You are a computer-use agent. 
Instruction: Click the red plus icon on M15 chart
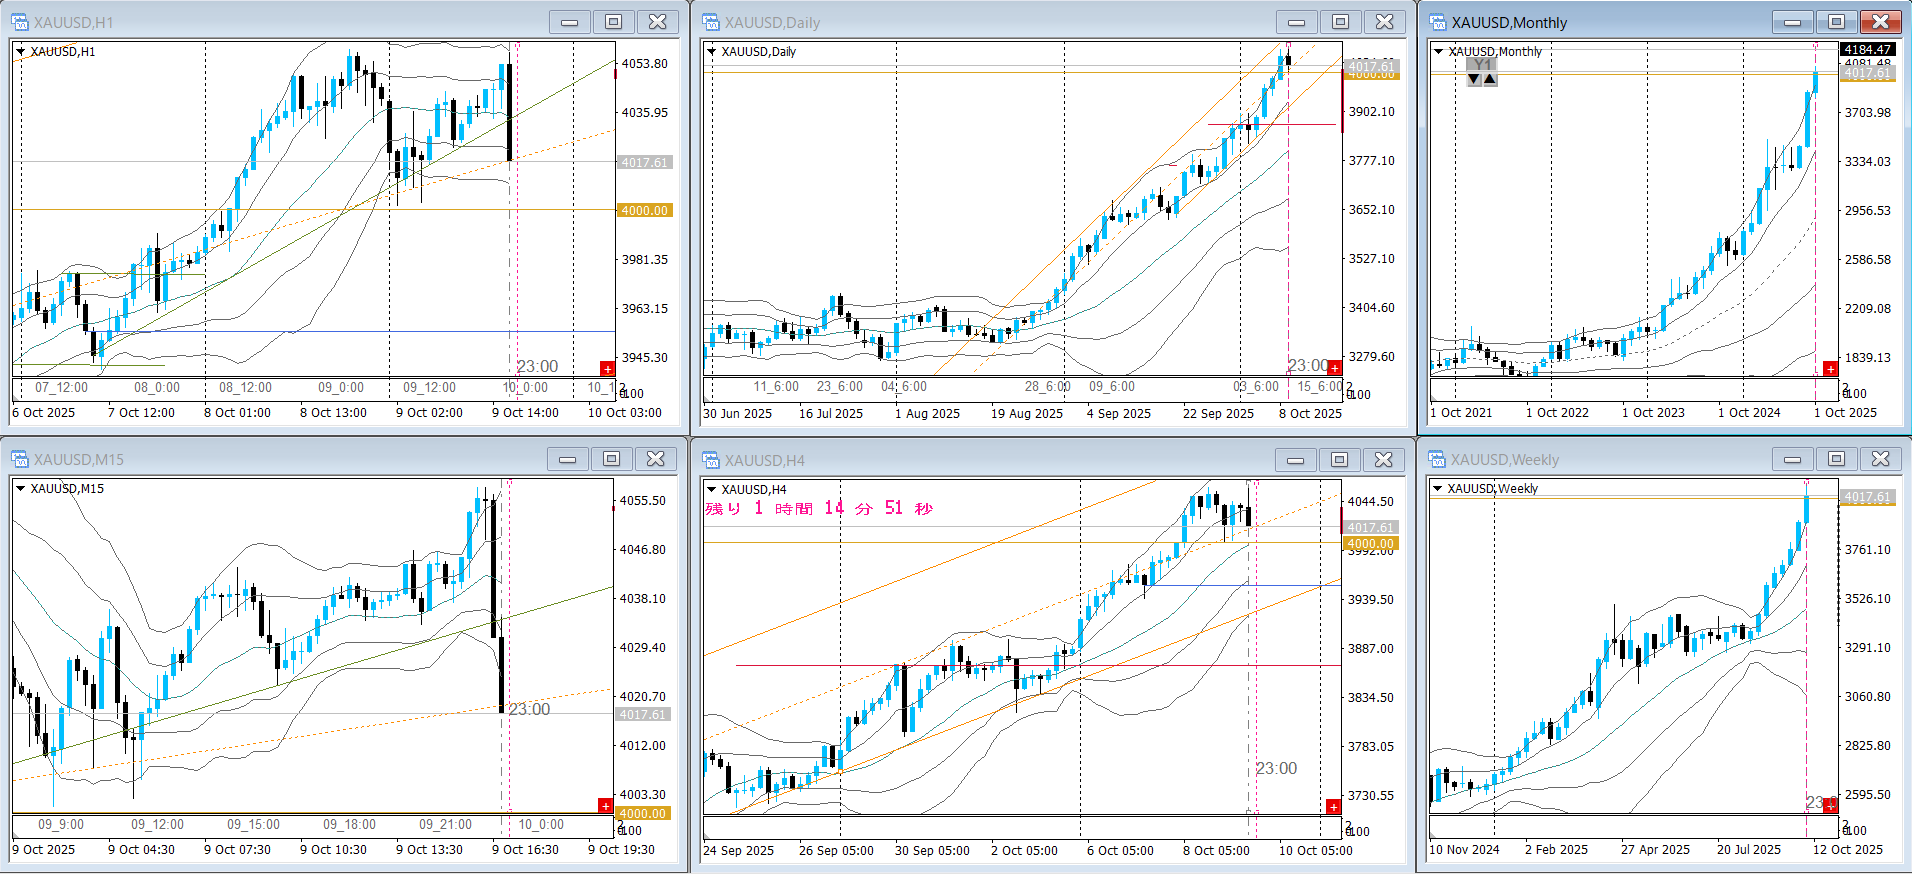[x=605, y=806]
